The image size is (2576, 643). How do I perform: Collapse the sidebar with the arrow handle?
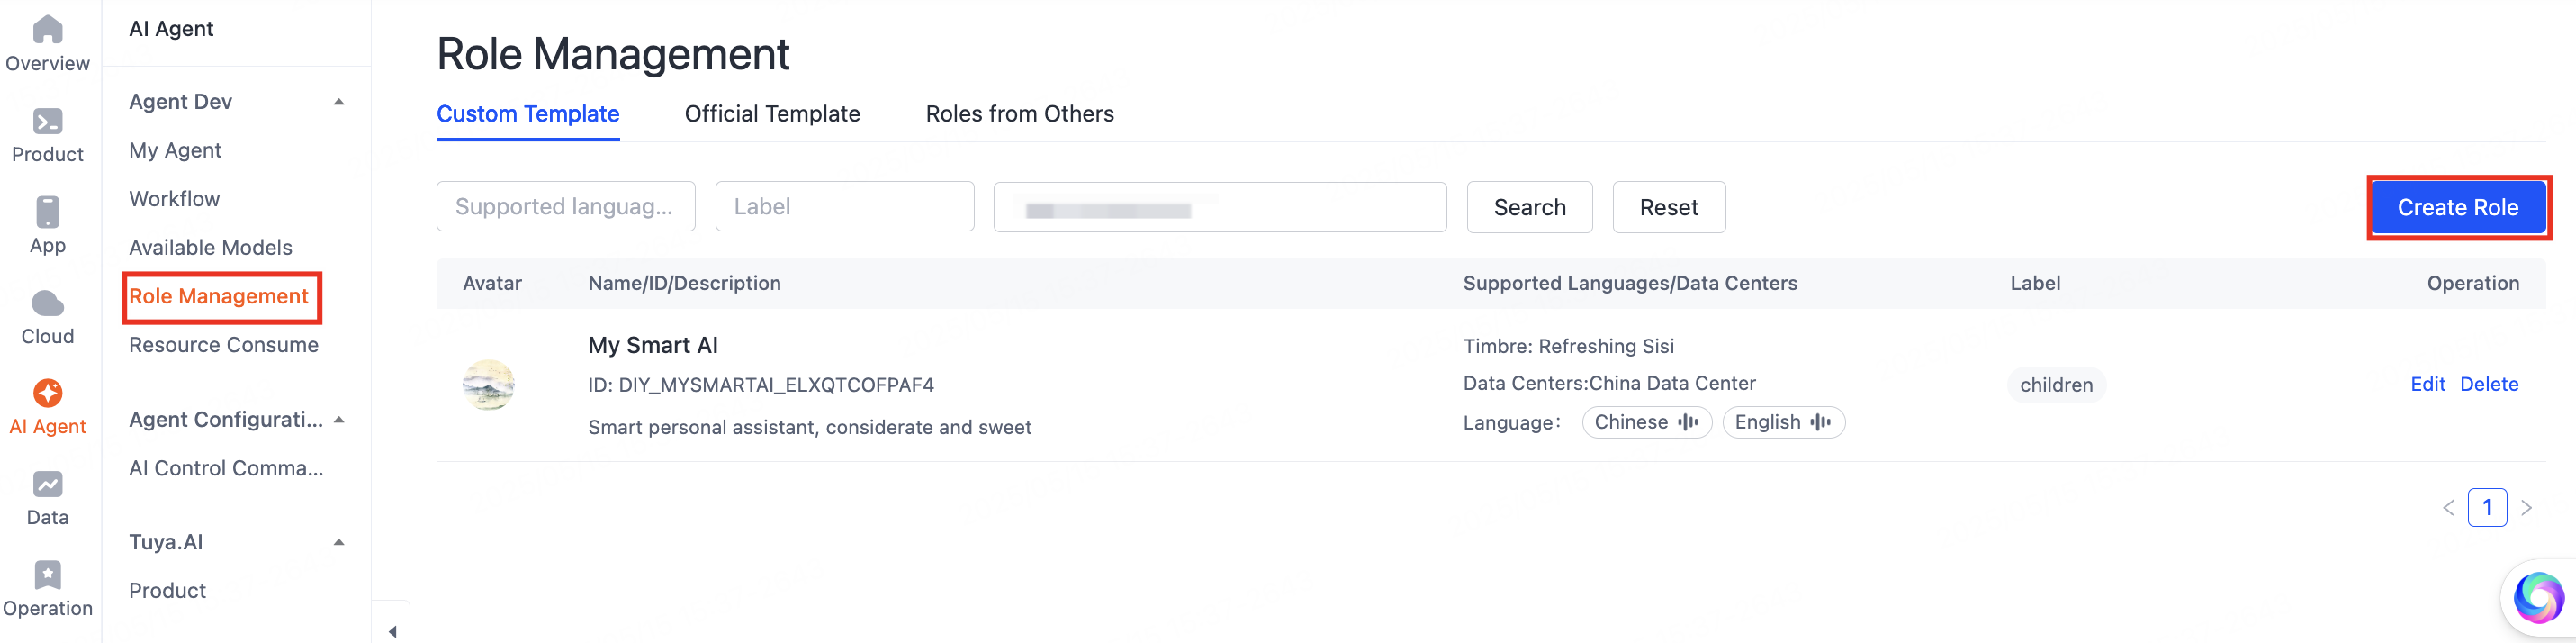click(x=392, y=630)
